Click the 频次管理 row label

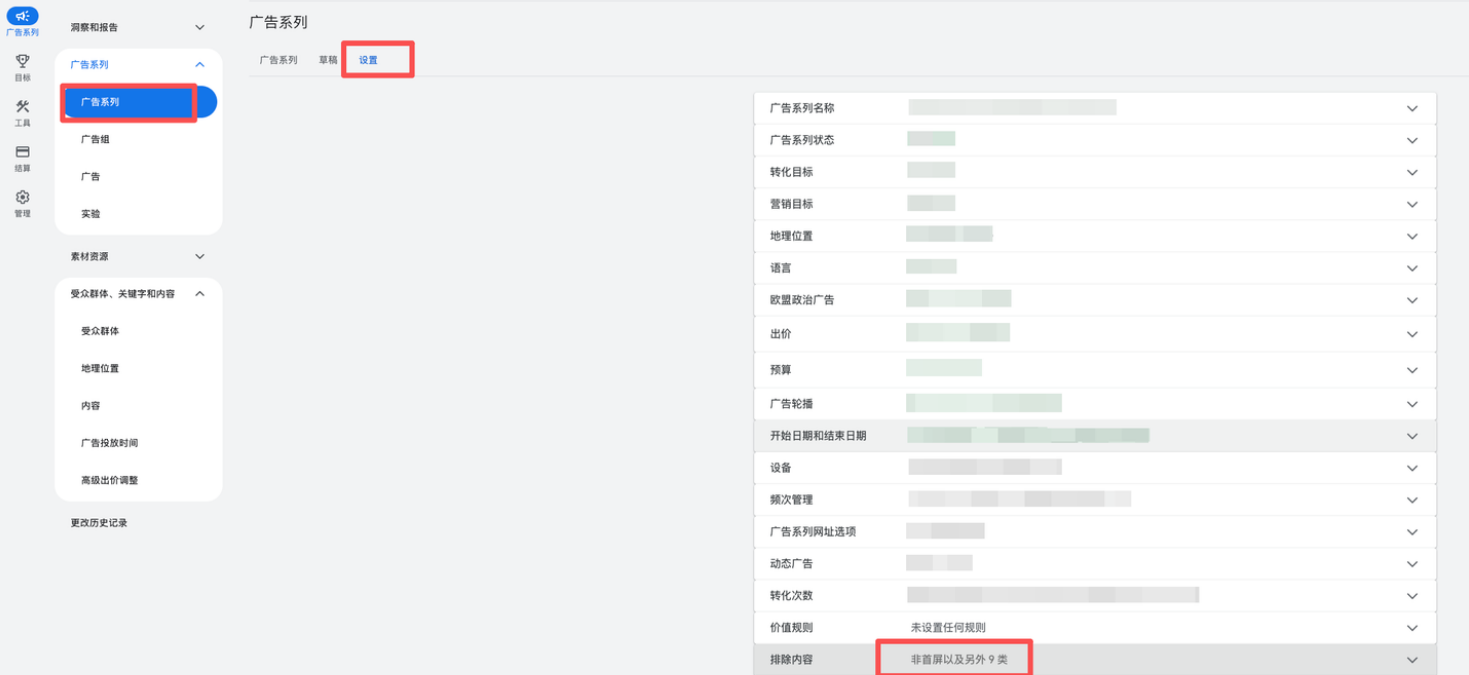coord(791,500)
